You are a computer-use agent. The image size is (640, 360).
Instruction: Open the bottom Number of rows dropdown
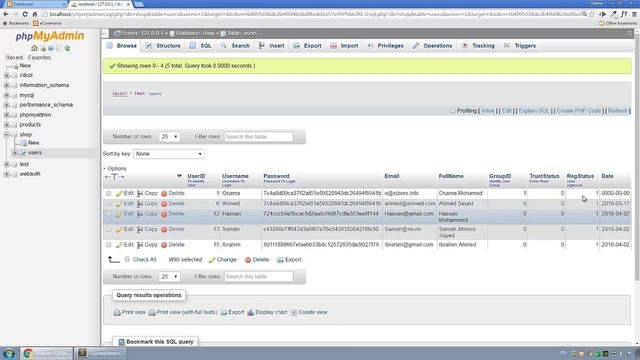(169, 277)
